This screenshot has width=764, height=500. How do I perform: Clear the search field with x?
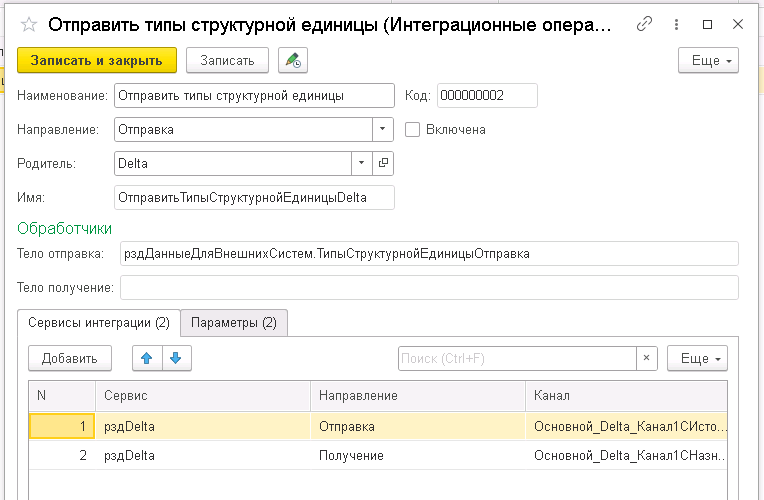(647, 358)
